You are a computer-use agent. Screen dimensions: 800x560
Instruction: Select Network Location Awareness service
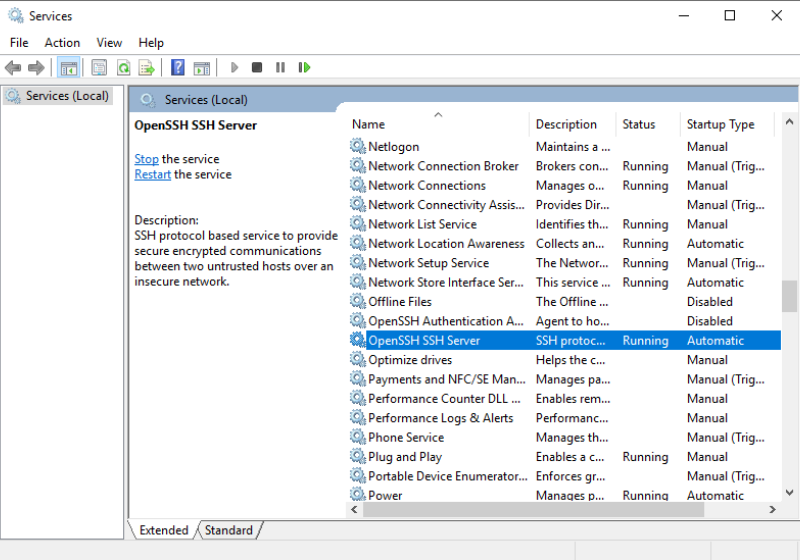click(565, 243)
